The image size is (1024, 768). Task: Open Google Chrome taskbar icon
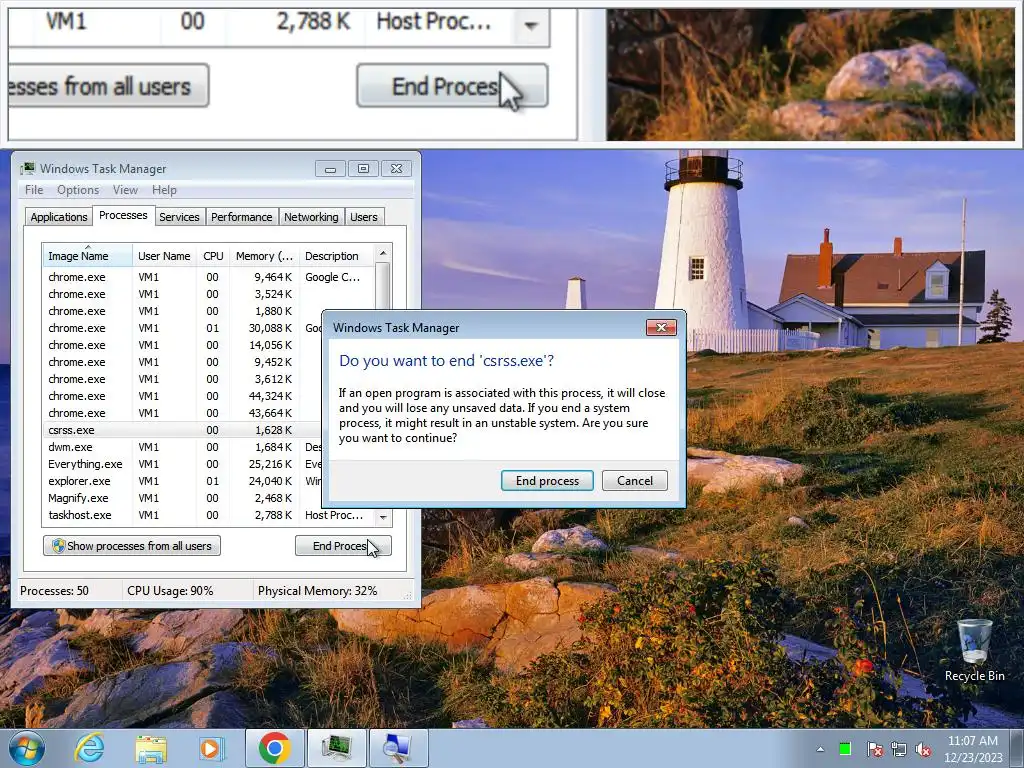tap(274, 748)
